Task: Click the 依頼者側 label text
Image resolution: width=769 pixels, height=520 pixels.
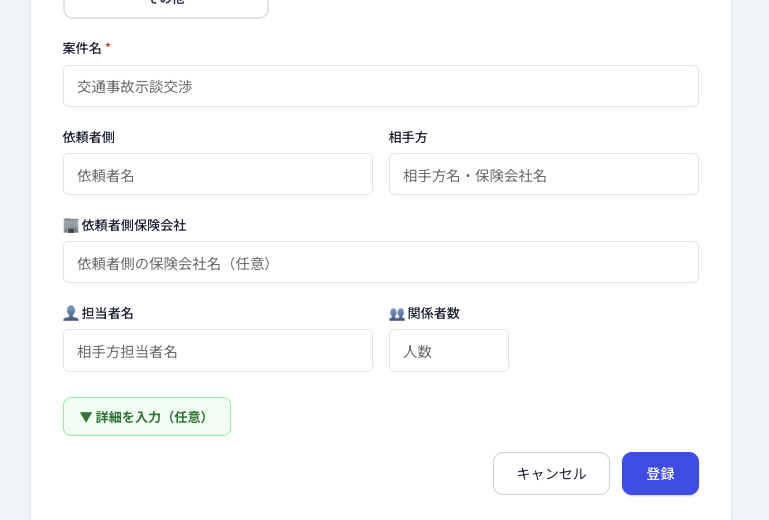Action: pos(88,137)
